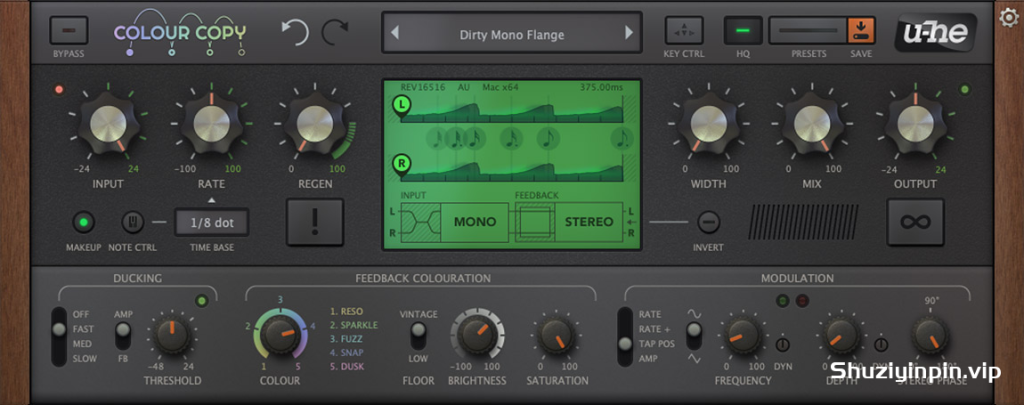1024x405 pixels.
Task: Toggle the green Makeup button
Action: 83,222
